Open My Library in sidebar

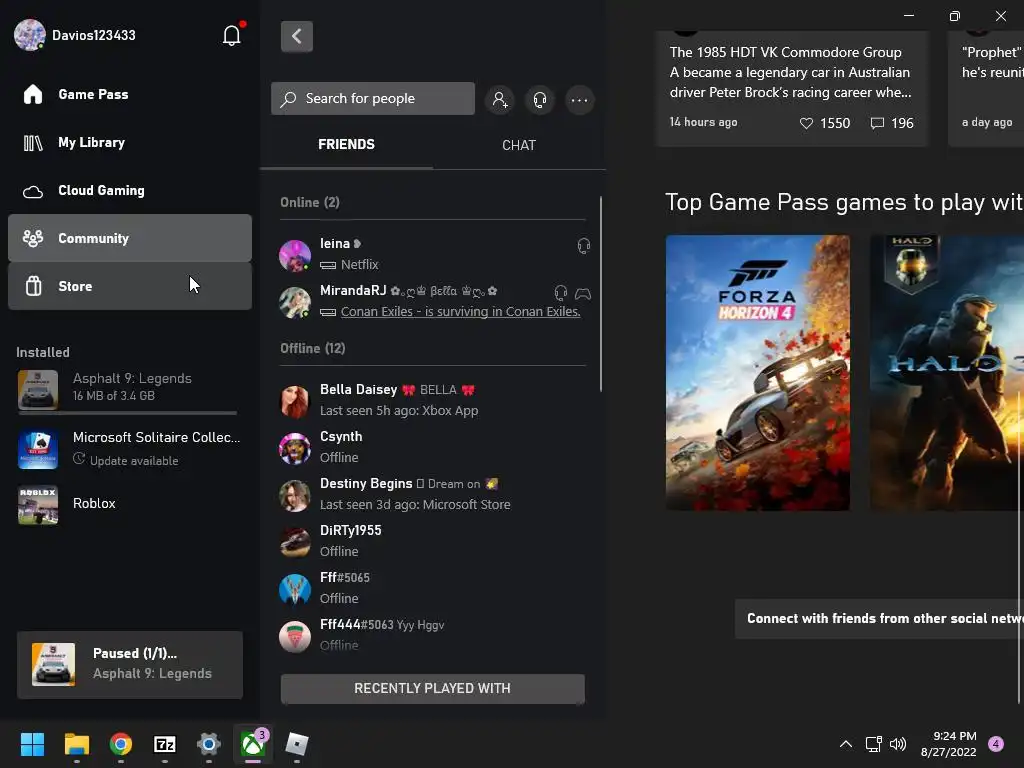(x=129, y=142)
